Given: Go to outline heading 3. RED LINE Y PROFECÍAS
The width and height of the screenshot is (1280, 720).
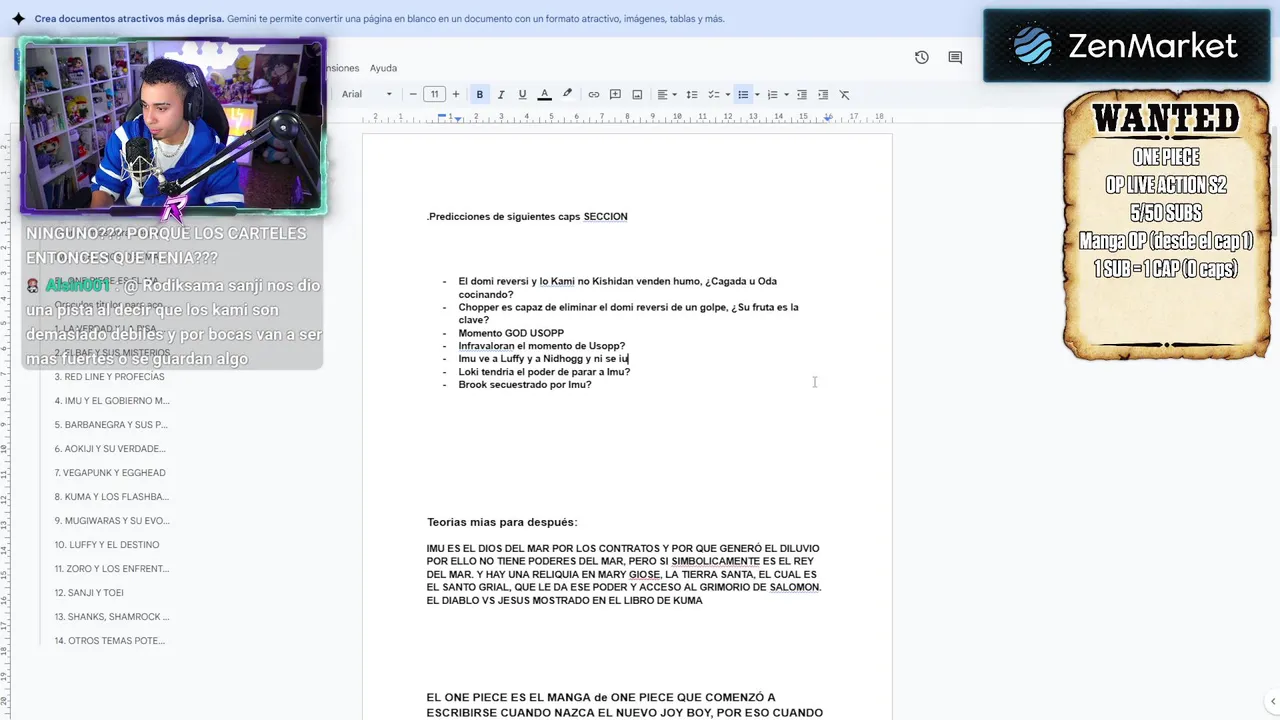Looking at the screenshot, I should [110, 377].
